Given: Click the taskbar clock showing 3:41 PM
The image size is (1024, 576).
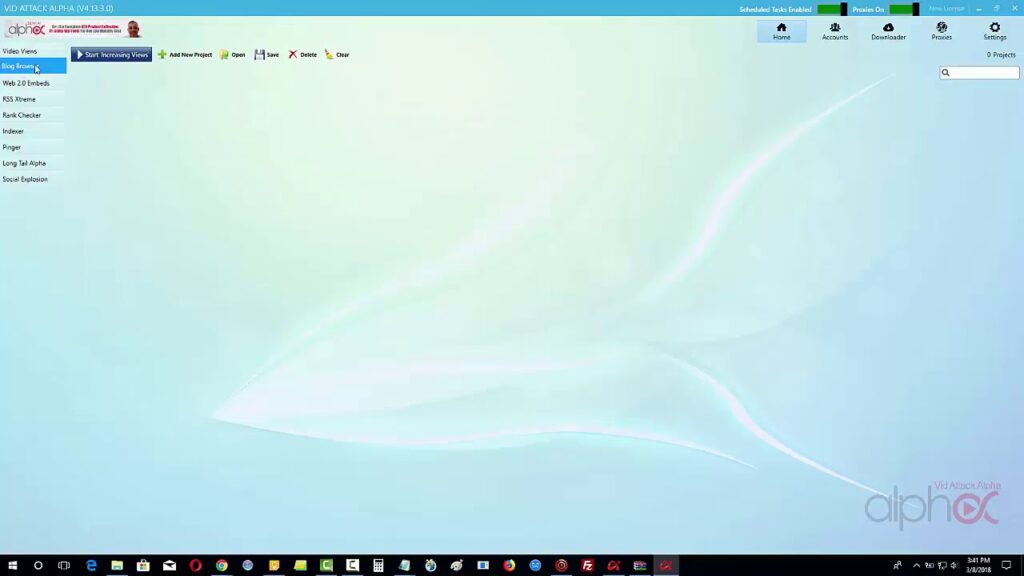Looking at the screenshot, I should [x=978, y=566].
